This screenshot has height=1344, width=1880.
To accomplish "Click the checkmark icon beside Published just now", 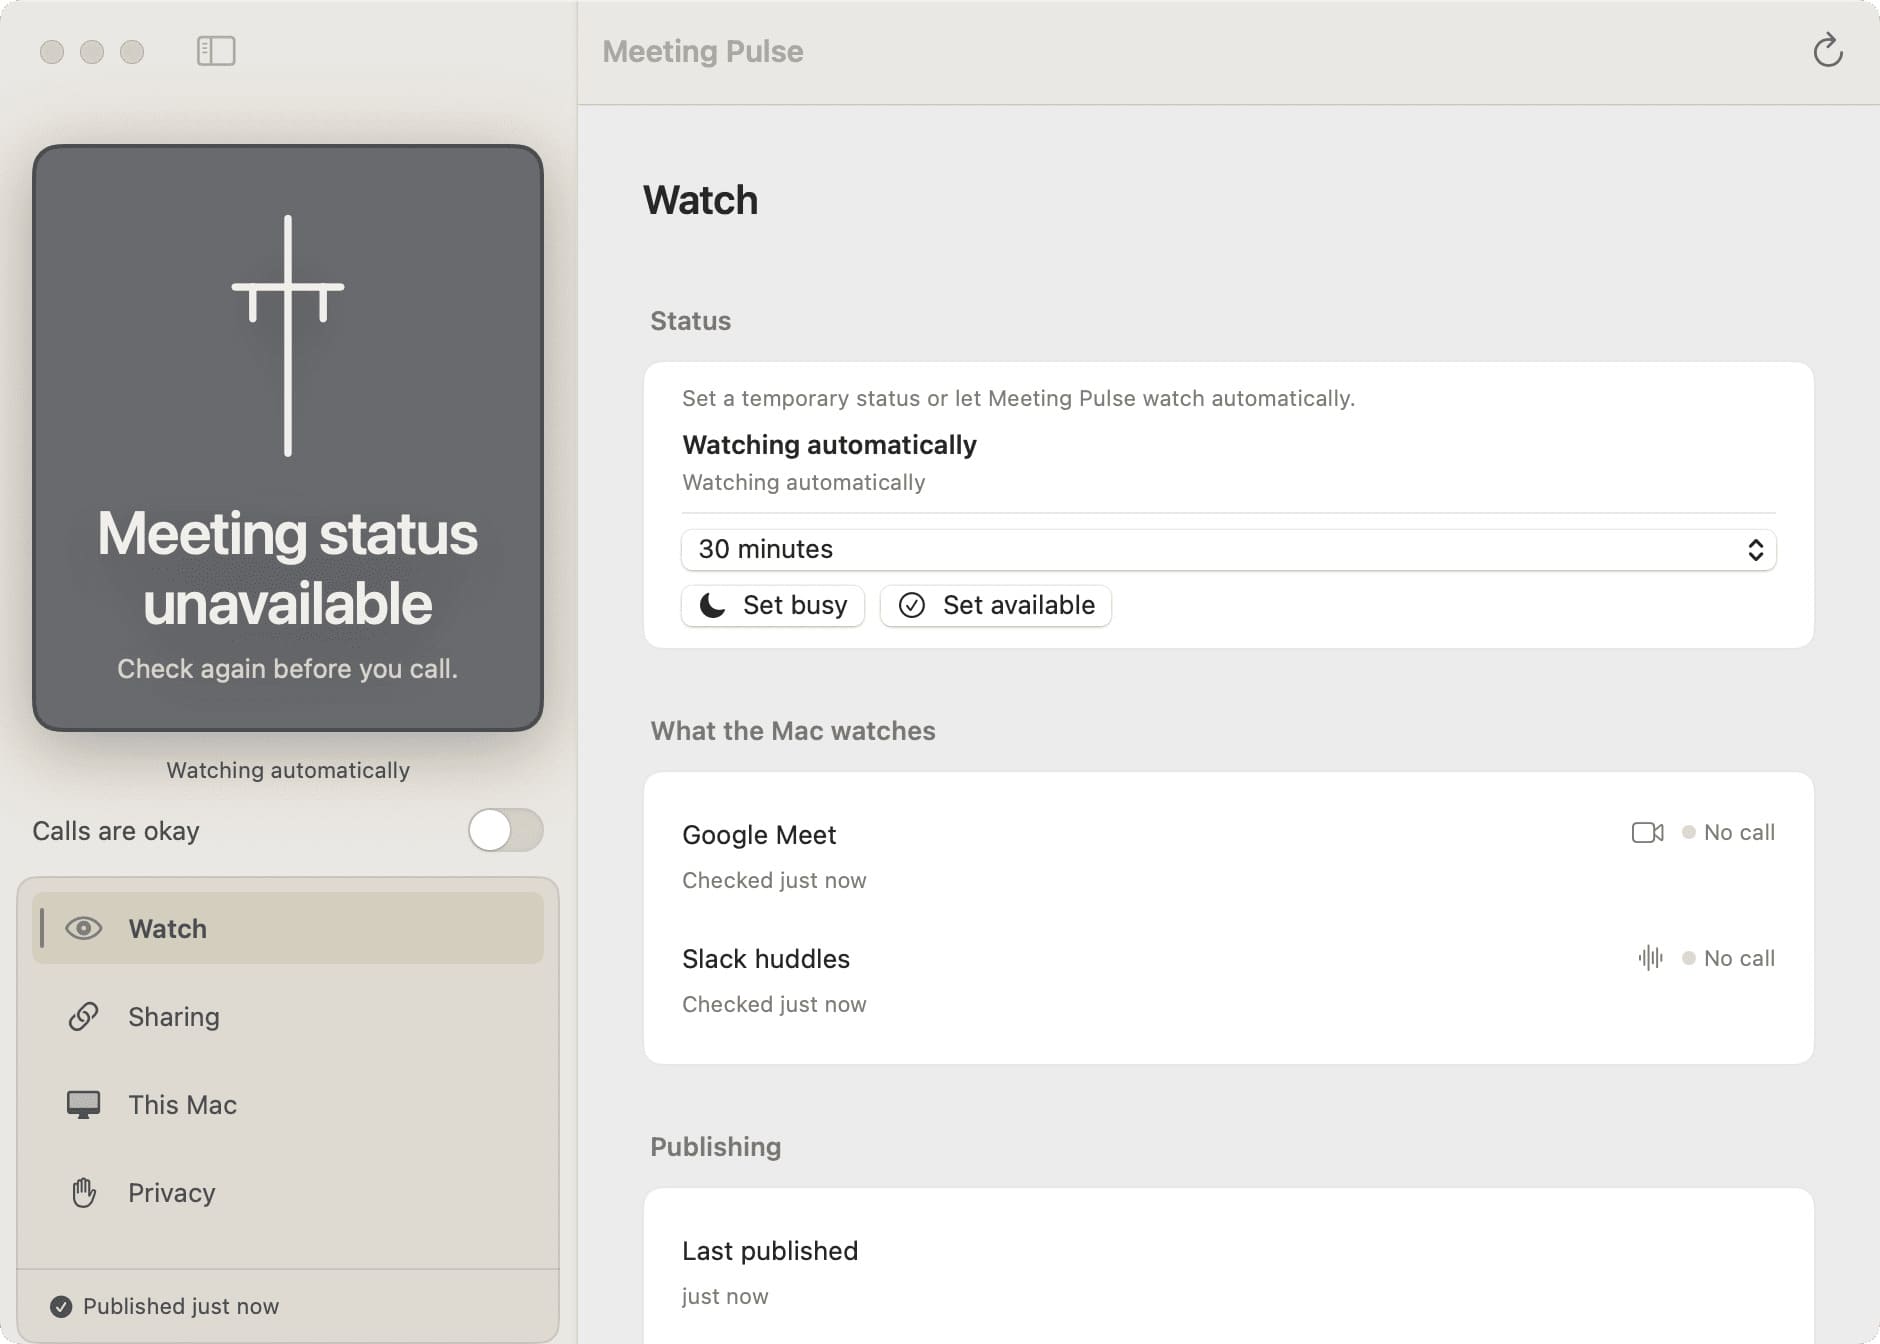I will (61, 1306).
